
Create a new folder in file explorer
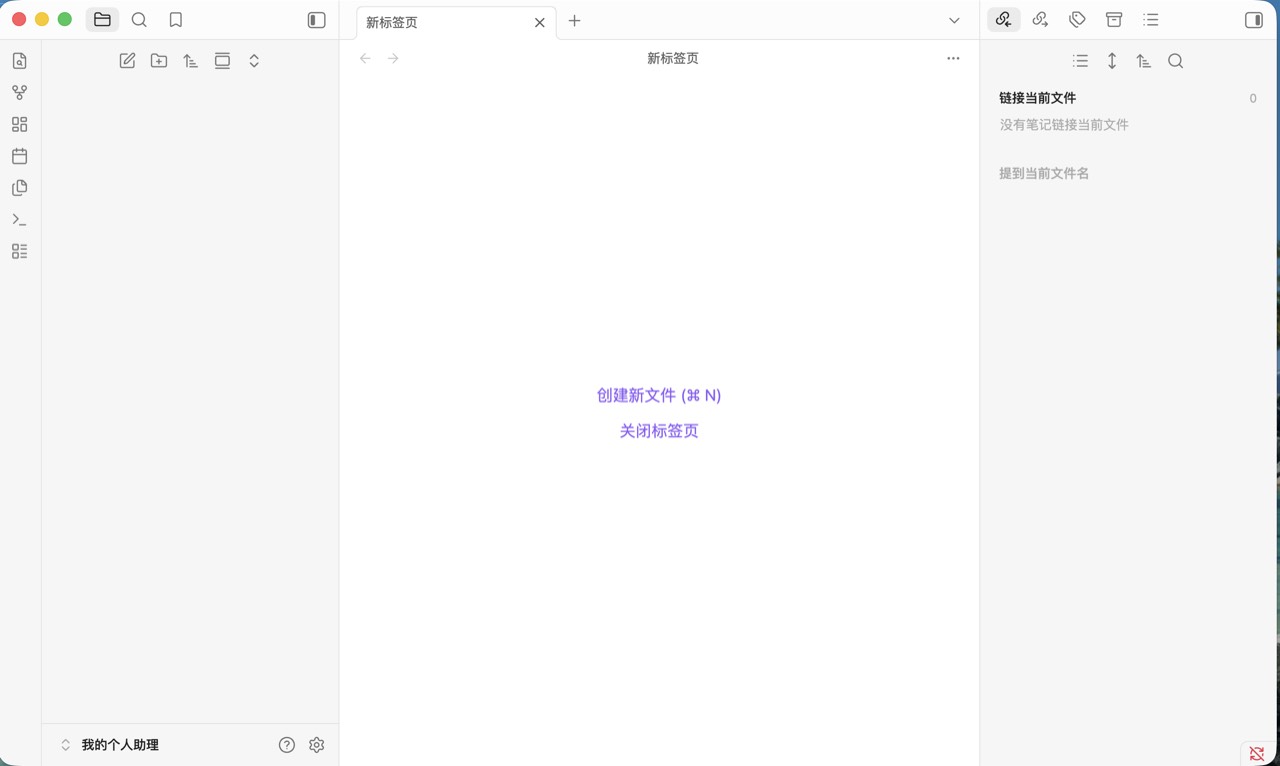(x=159, y=61)
